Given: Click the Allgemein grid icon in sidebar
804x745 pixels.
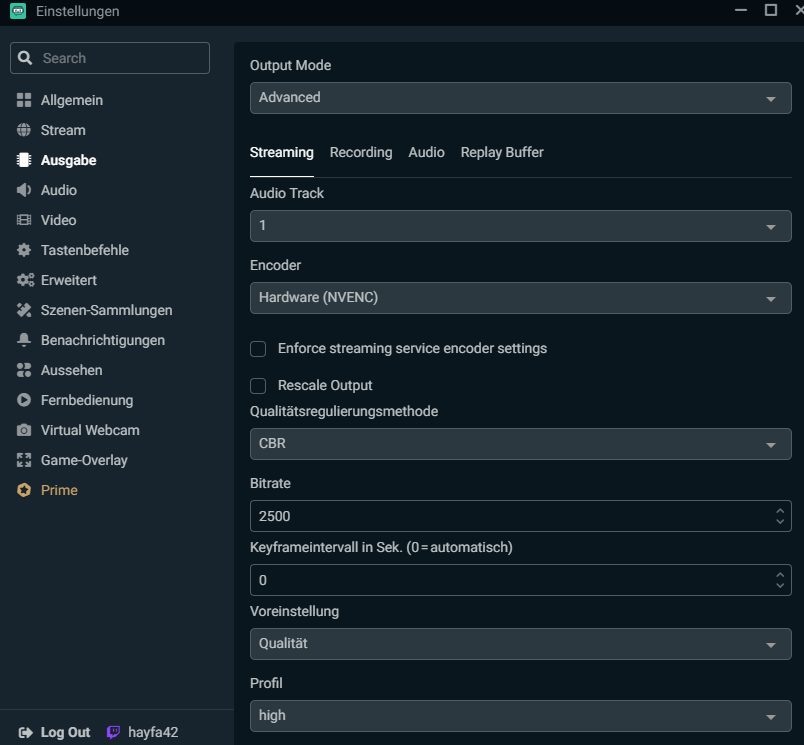Looking at the screenshot, I should click(x=24, y=100).
